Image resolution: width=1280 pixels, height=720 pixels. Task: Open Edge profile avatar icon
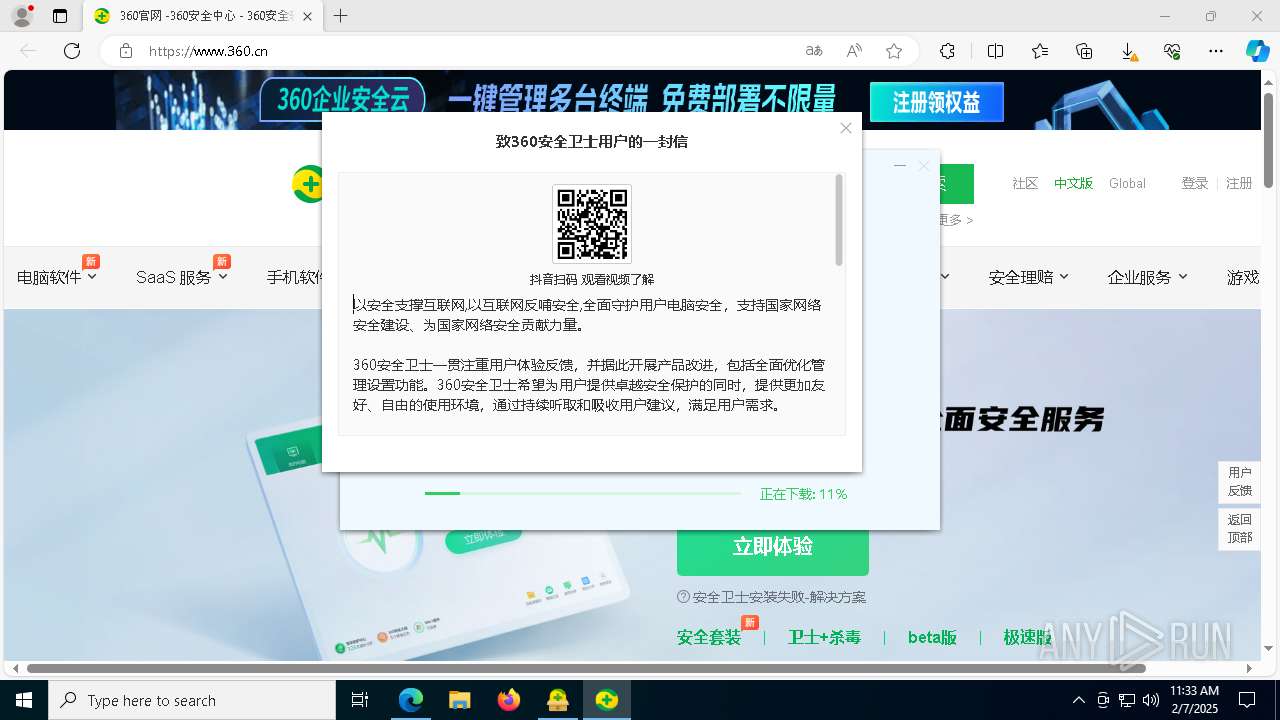tap(22, 16)
